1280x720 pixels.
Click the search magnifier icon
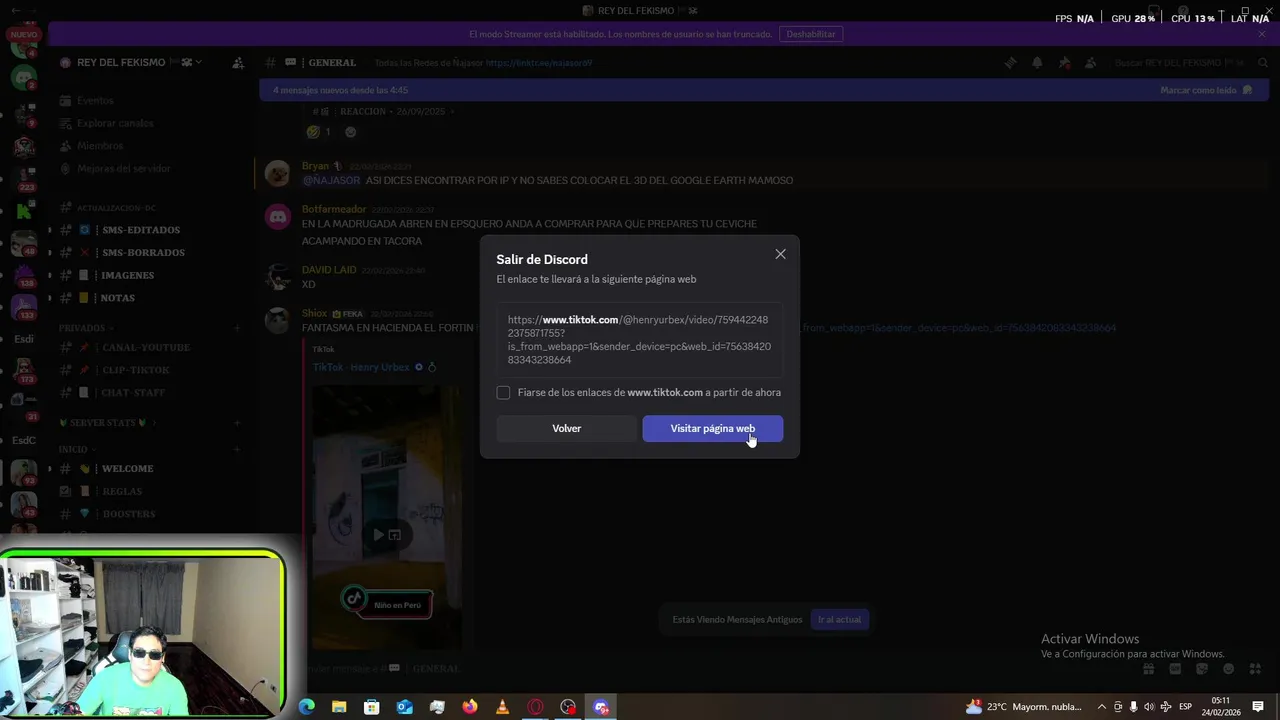click(x=1263, y=62)
